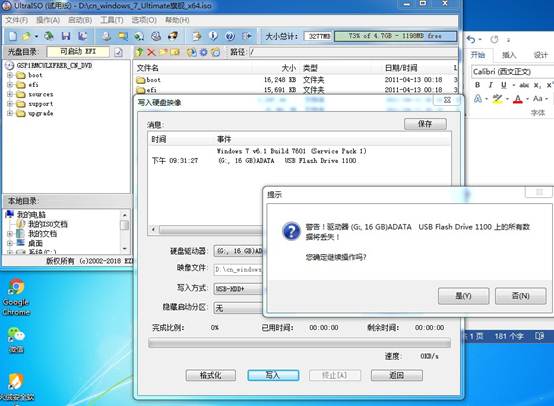The height and width of the screenshot is (406, 554).
Task: Click the 返回 button
Action: click(x=396, y=375)
